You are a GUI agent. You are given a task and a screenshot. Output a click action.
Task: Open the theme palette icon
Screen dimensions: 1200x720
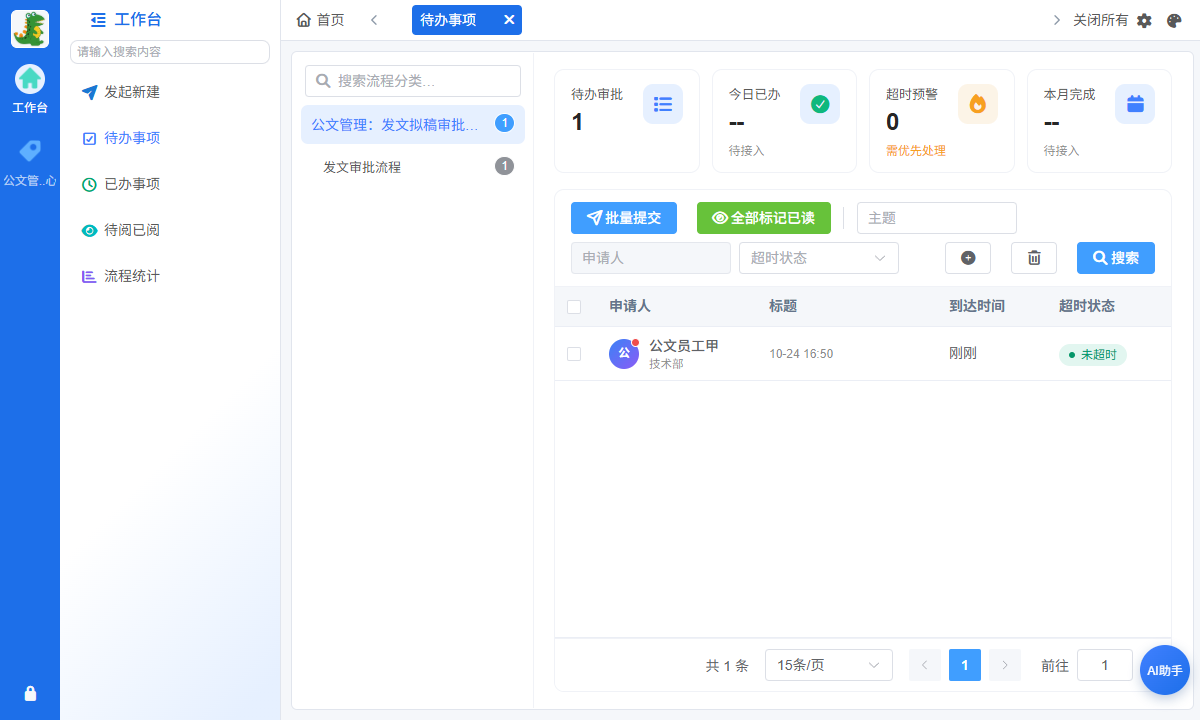[x=1175, y=20]
